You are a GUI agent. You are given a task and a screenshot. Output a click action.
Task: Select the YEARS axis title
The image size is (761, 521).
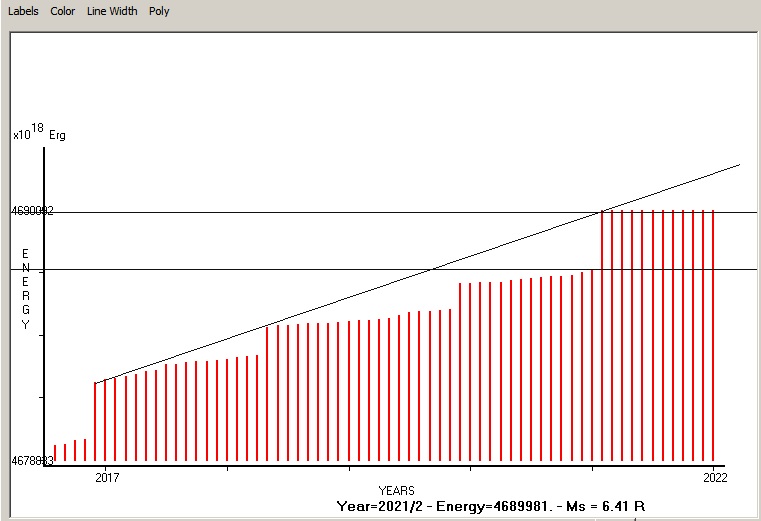[x=396, y=490]
